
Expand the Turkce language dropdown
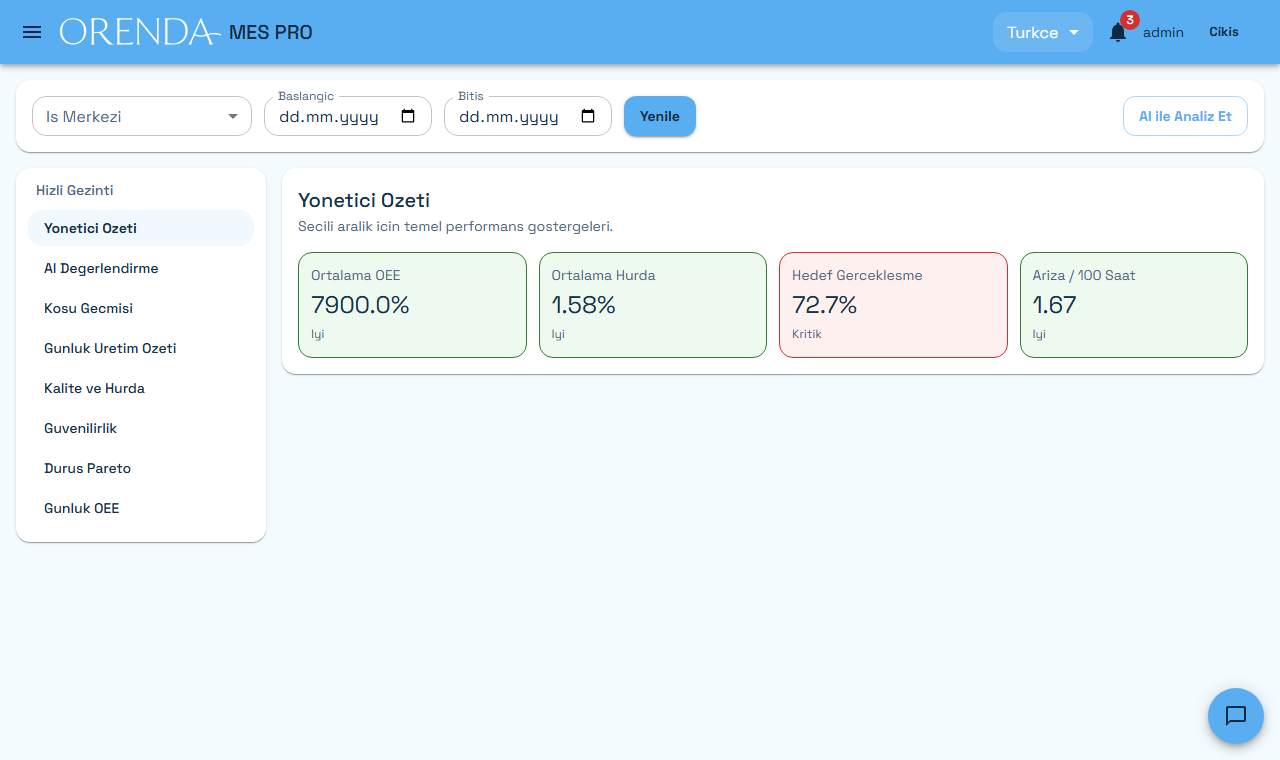point(1043,32)
